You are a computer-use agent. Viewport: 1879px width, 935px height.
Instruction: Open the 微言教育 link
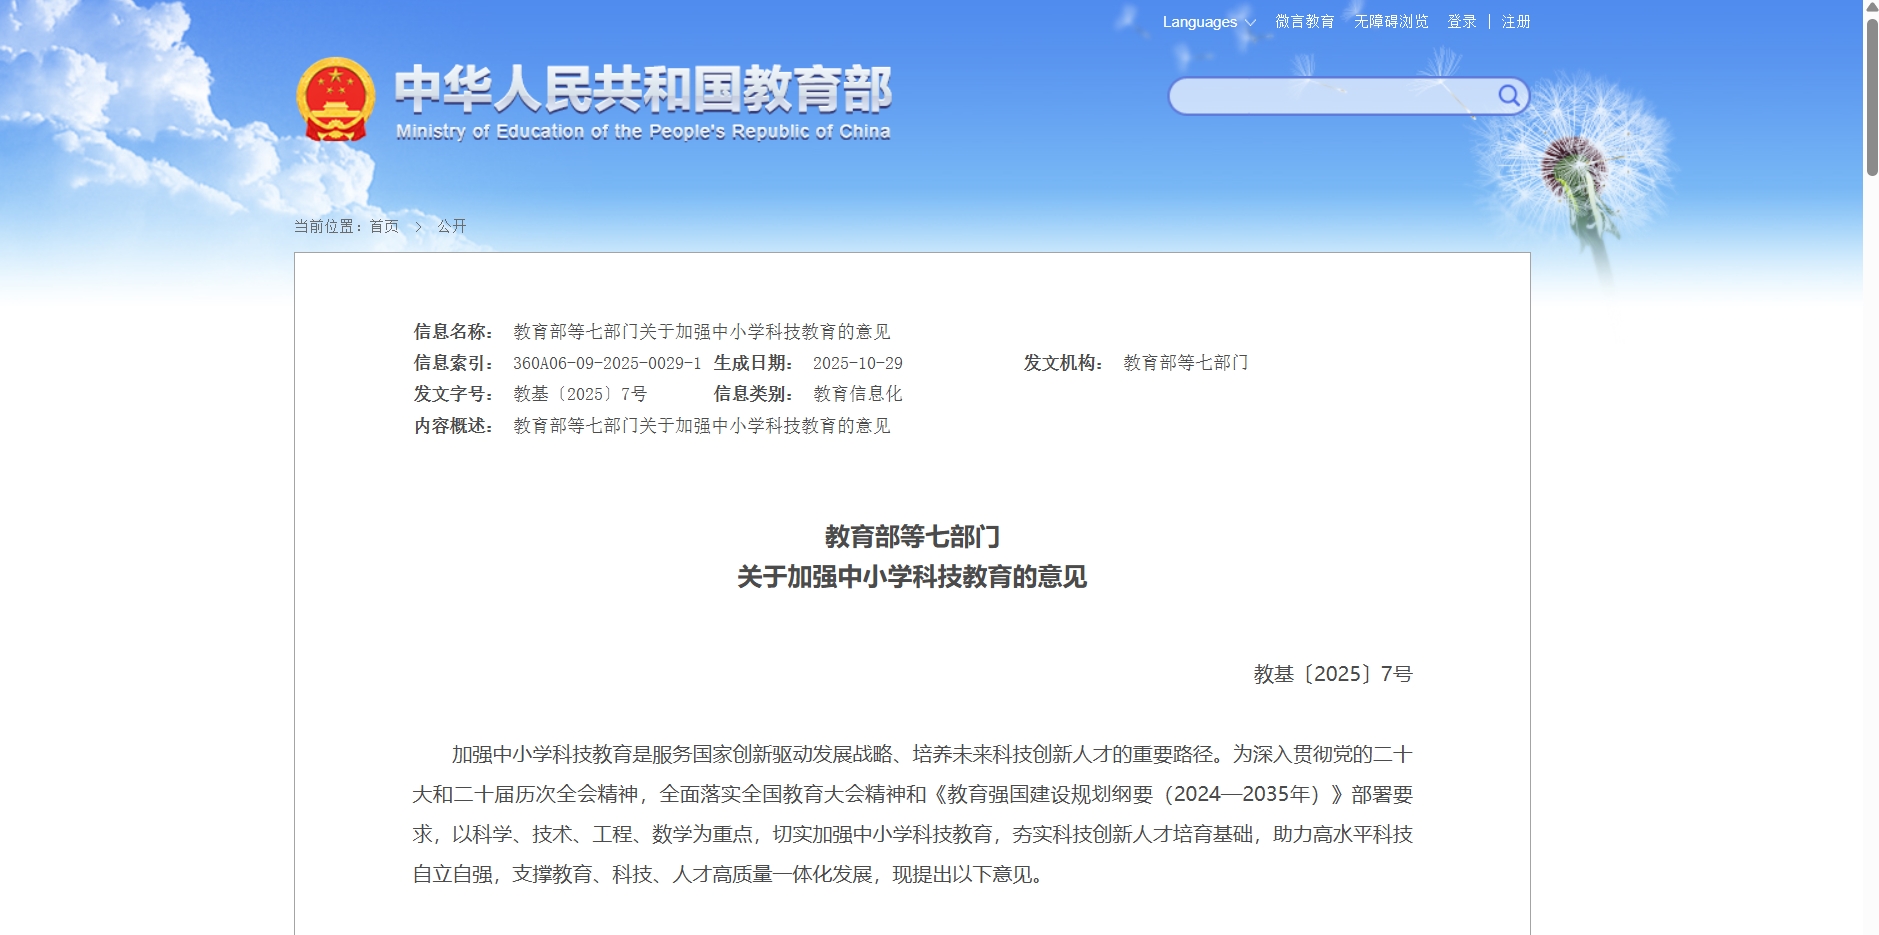click(x=1304, y=22)
